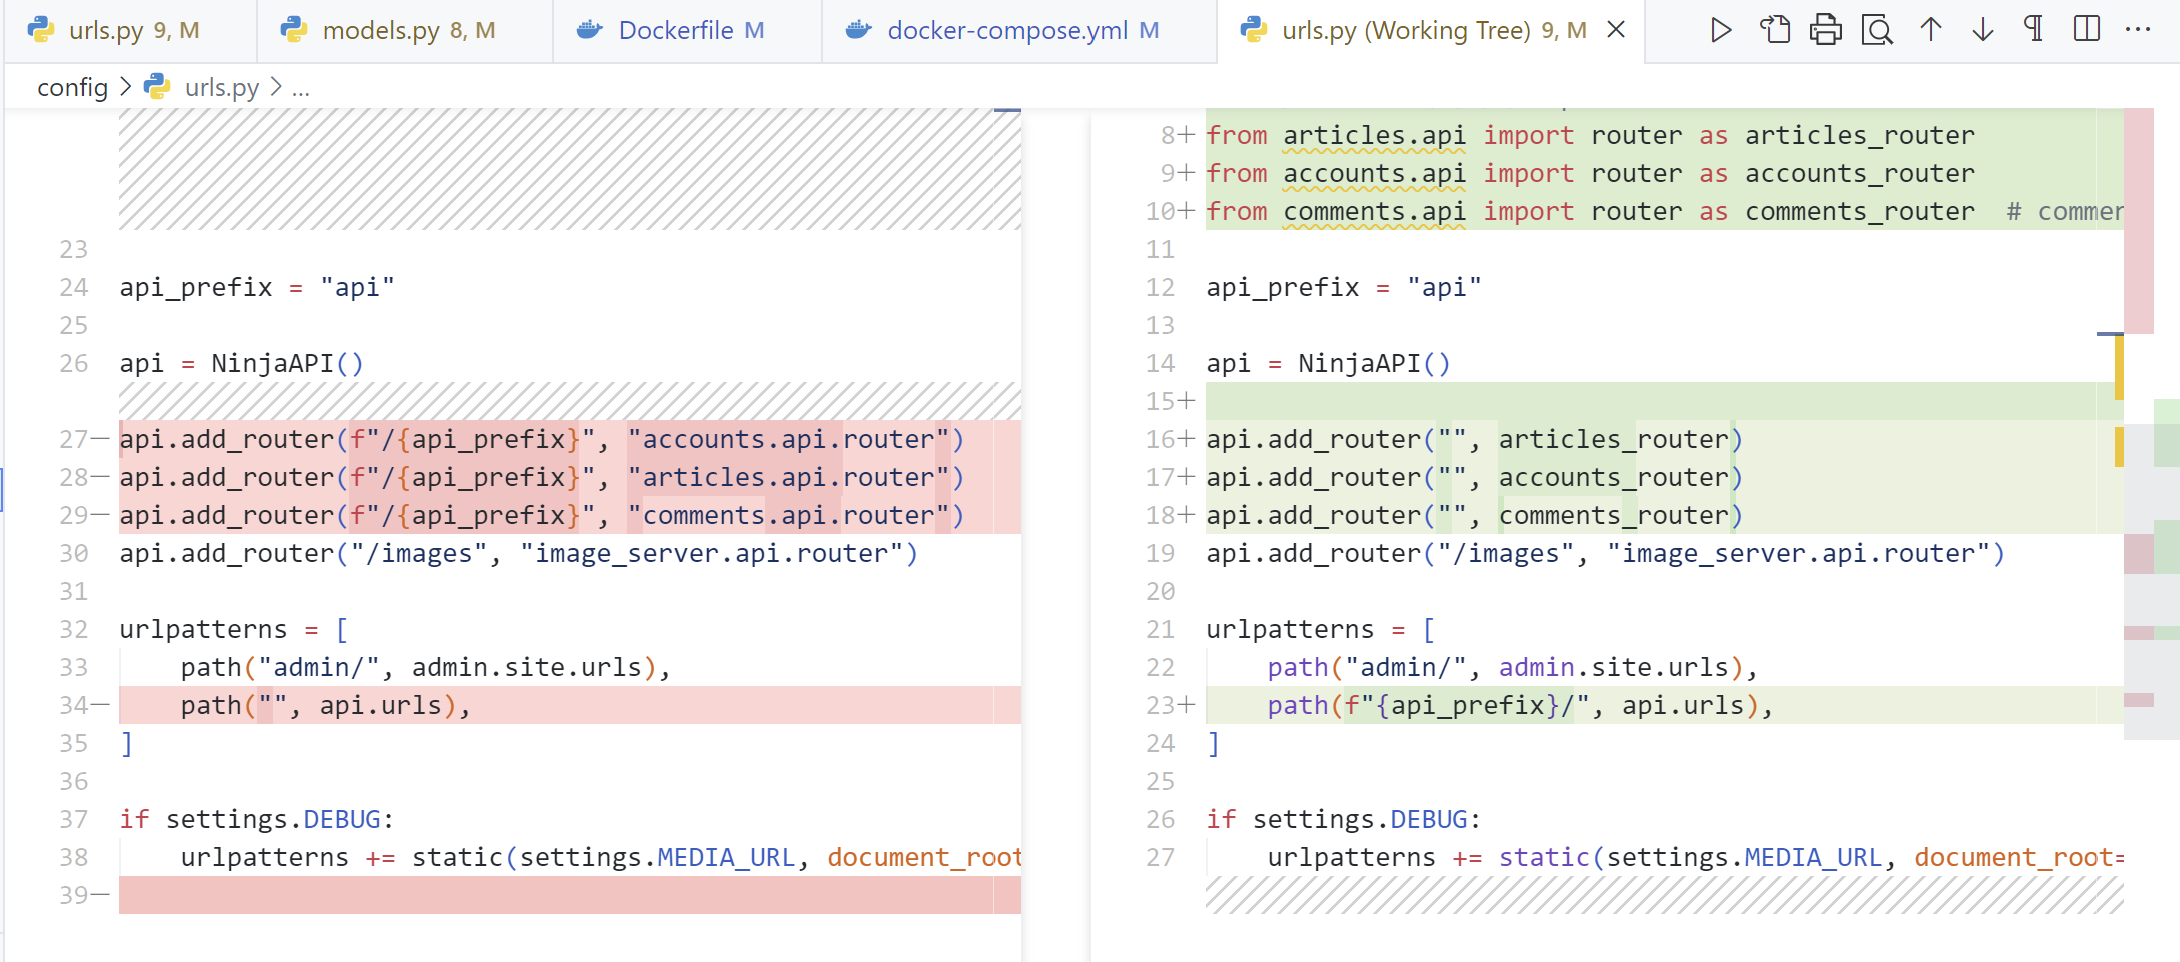Go to next change with down arrow
Image resolution: width=2180 pixels, height=962 pixels.
[x=1982, y=30]
